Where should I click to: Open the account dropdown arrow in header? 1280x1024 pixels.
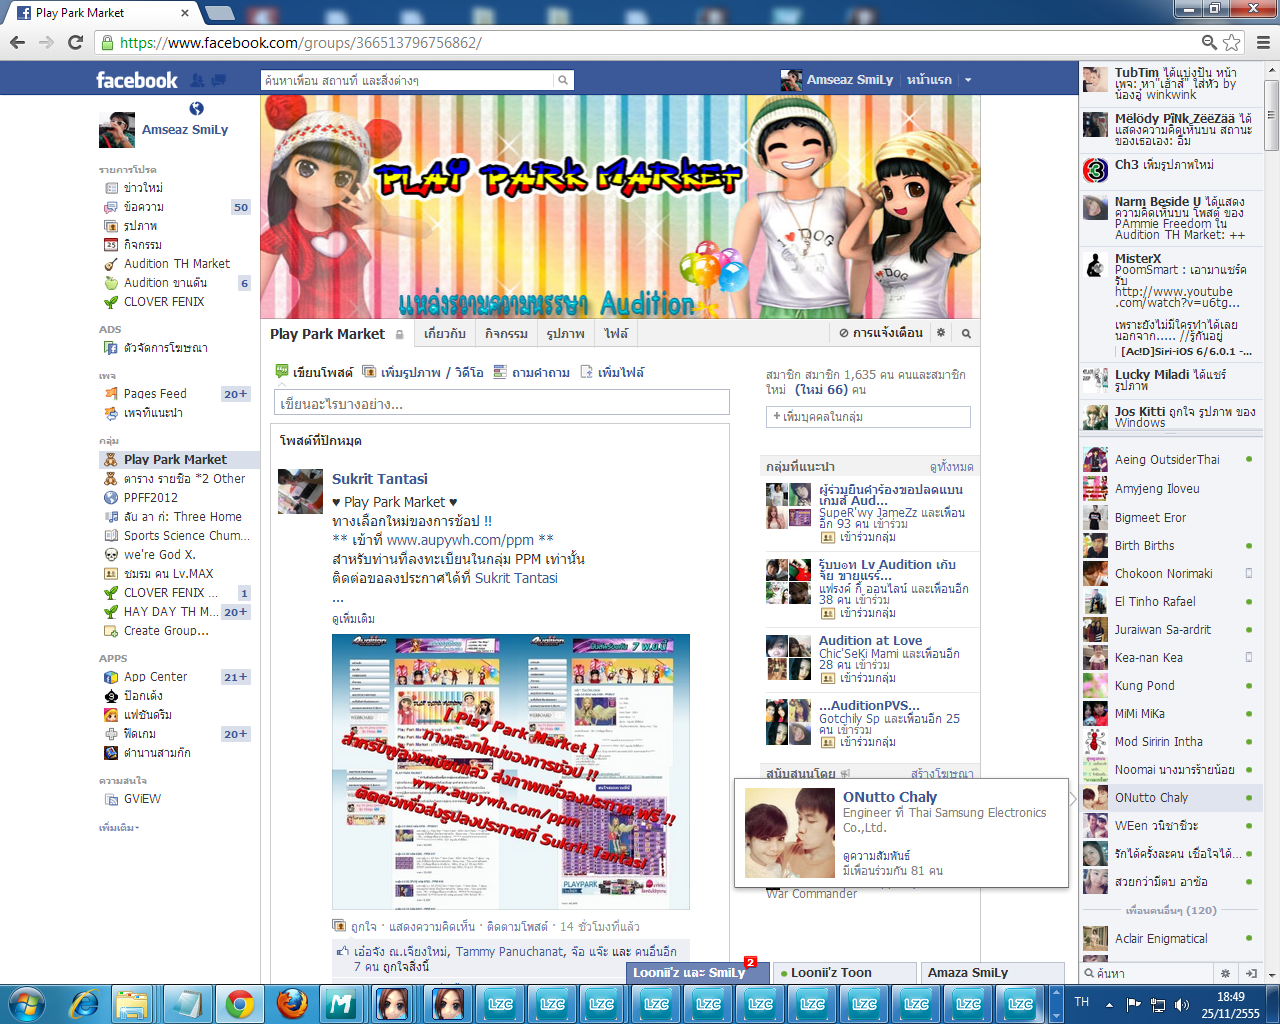click(968, 80)
